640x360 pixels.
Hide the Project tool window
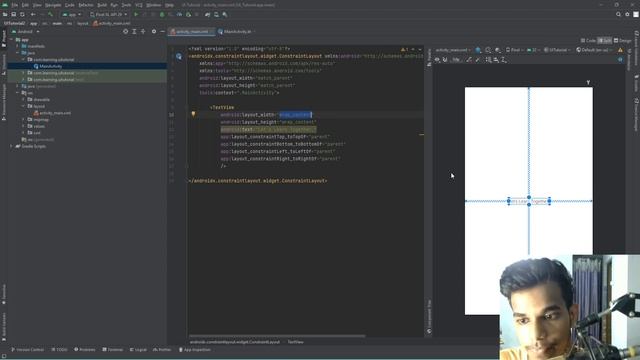(x=162, y=31)
